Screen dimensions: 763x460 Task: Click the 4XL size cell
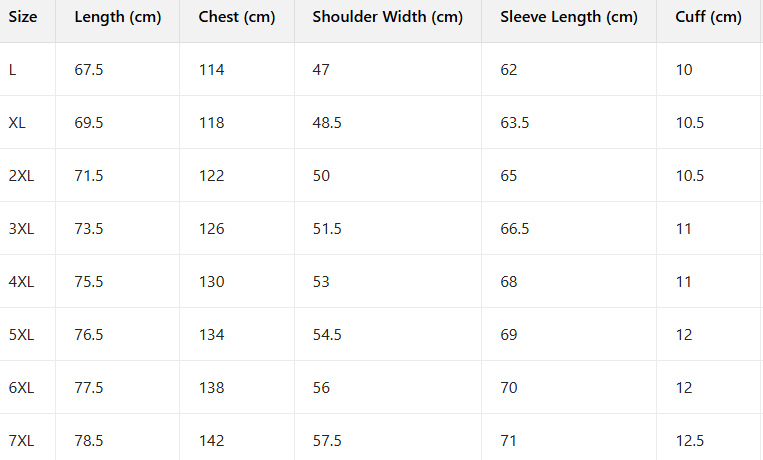(21, 282)
